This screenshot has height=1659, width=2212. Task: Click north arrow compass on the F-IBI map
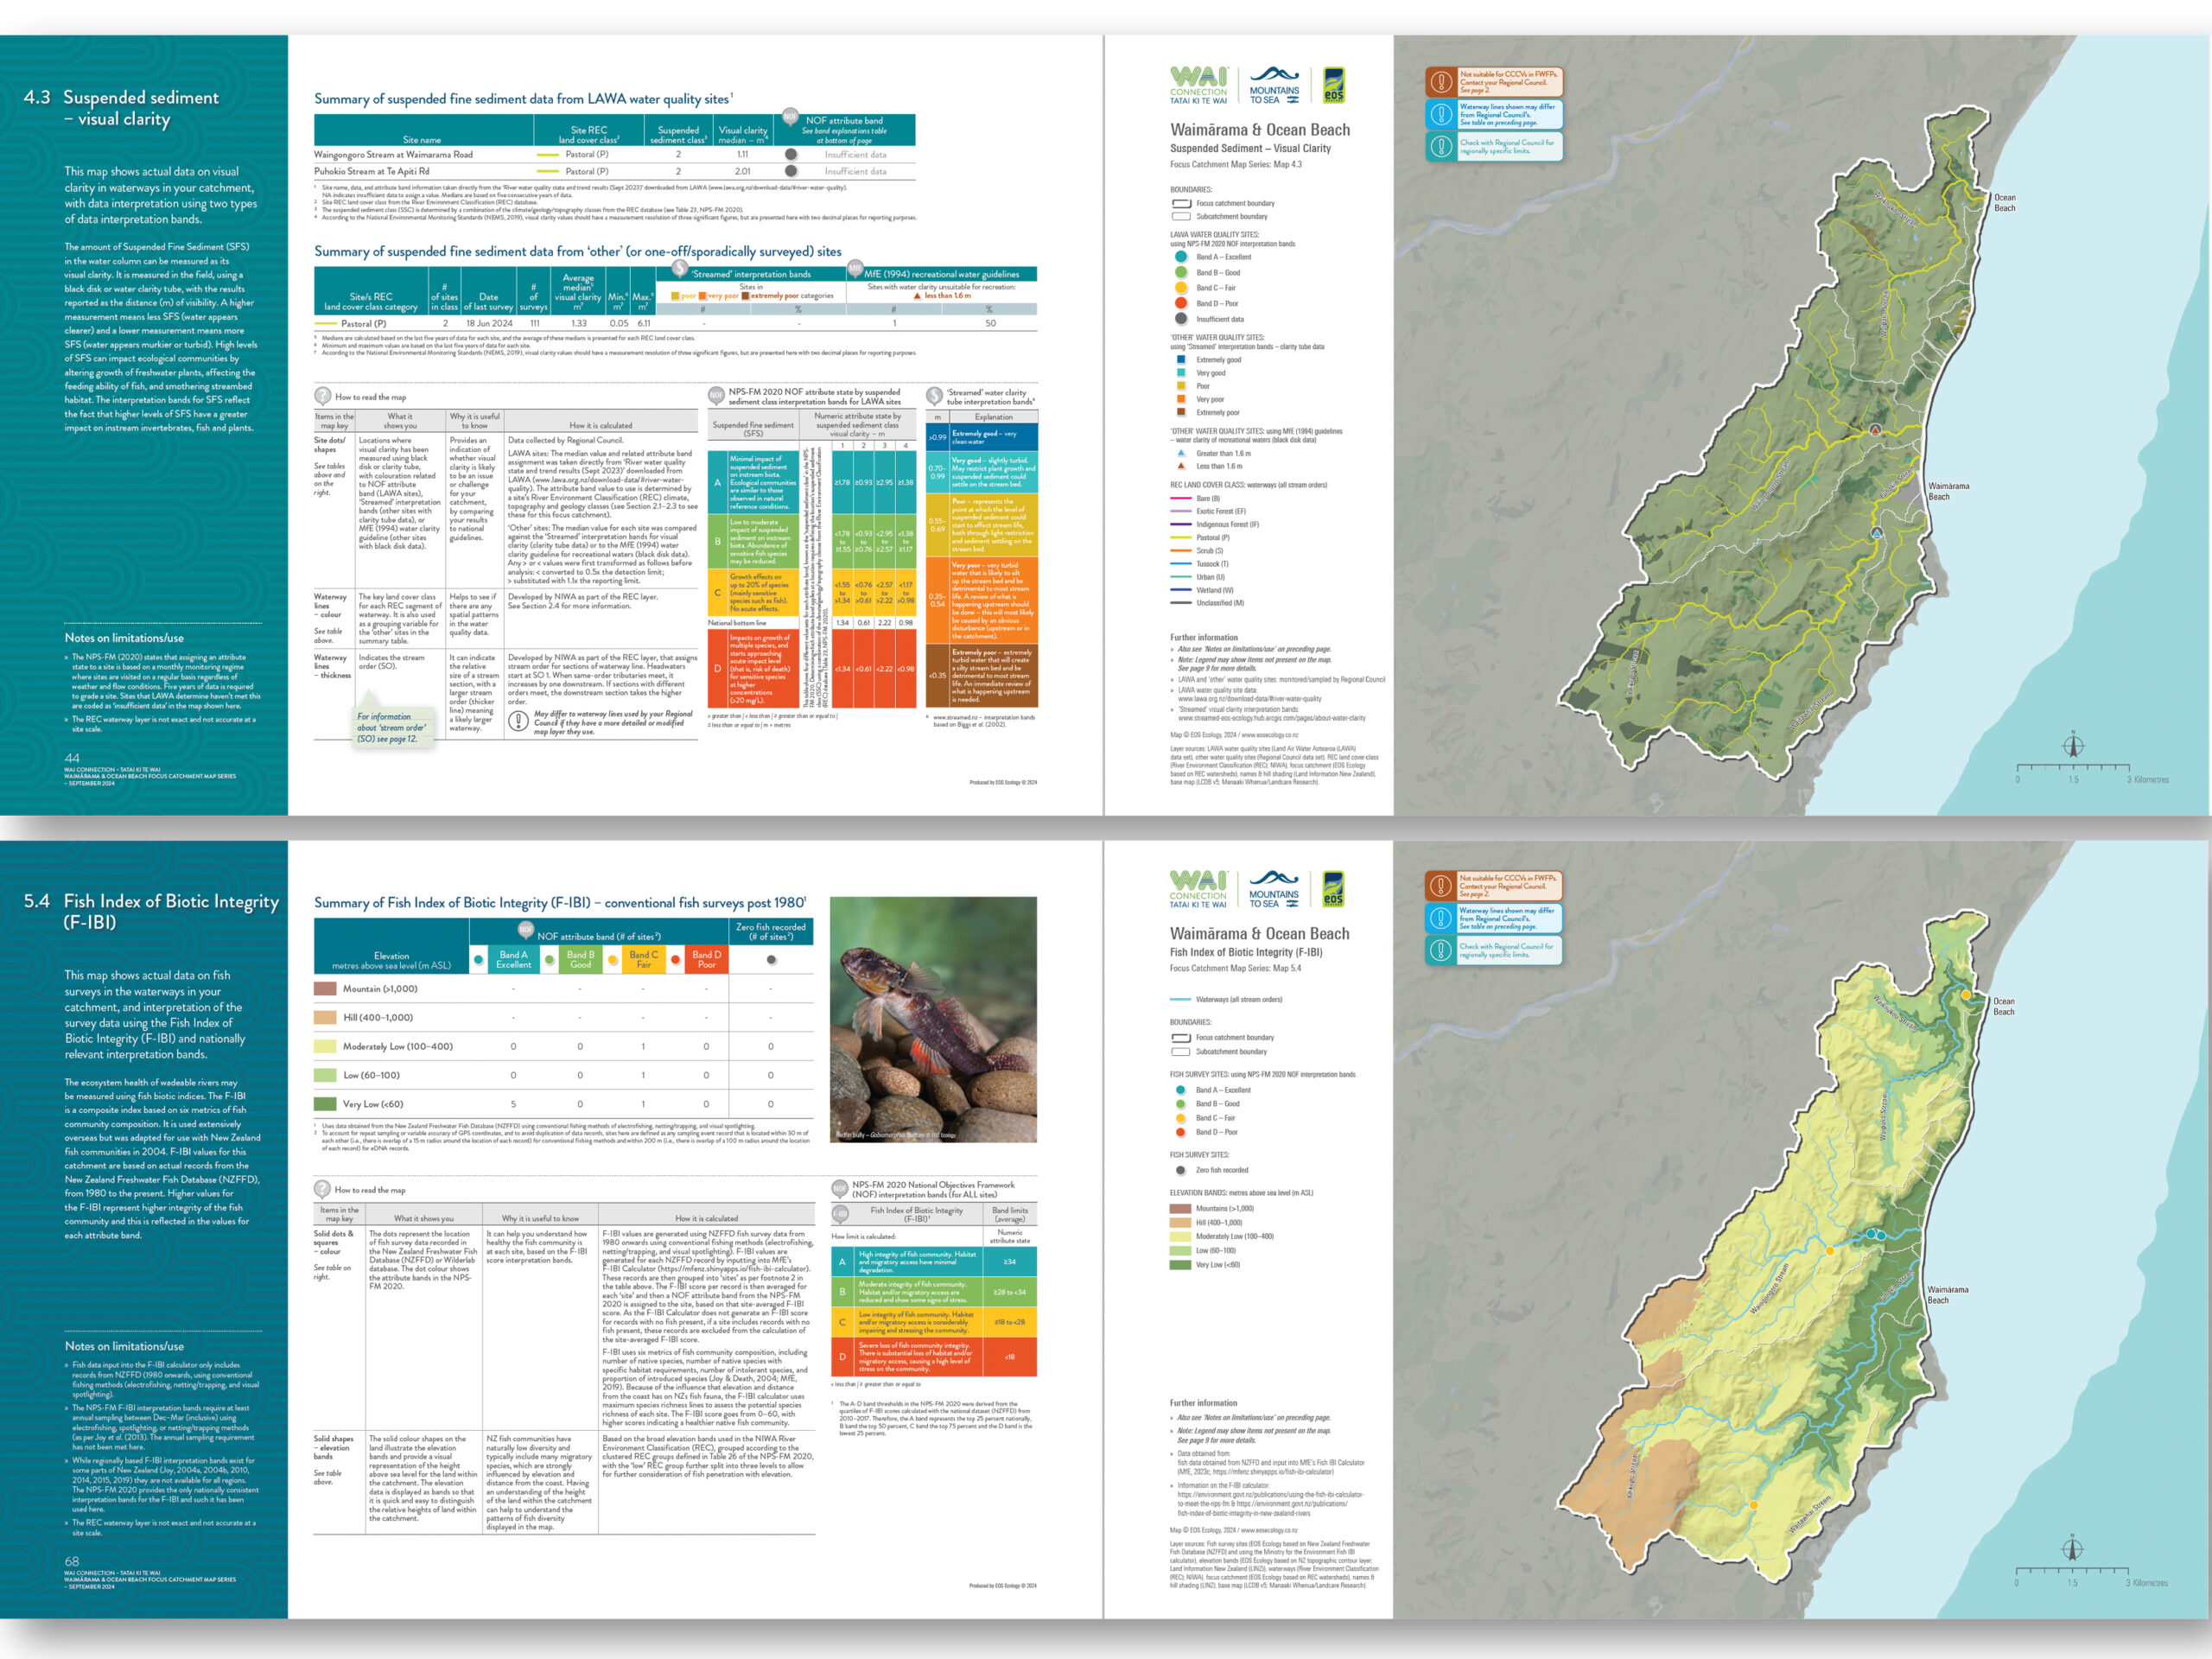point(2072,1549)
